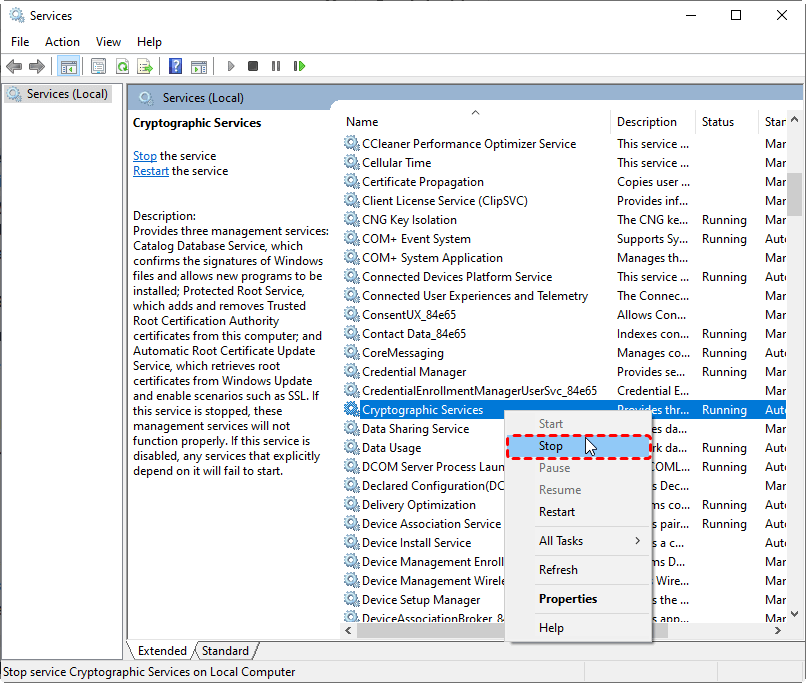The width and height of the screenshot is (806, 683).
Task: Select Properties in the context menu
Action: click(x=567, y=599)
